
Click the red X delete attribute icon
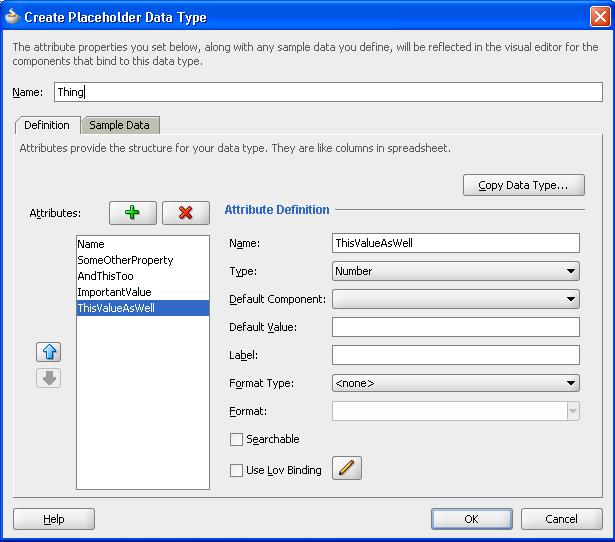pyautogui.click(x=185, y=212)
